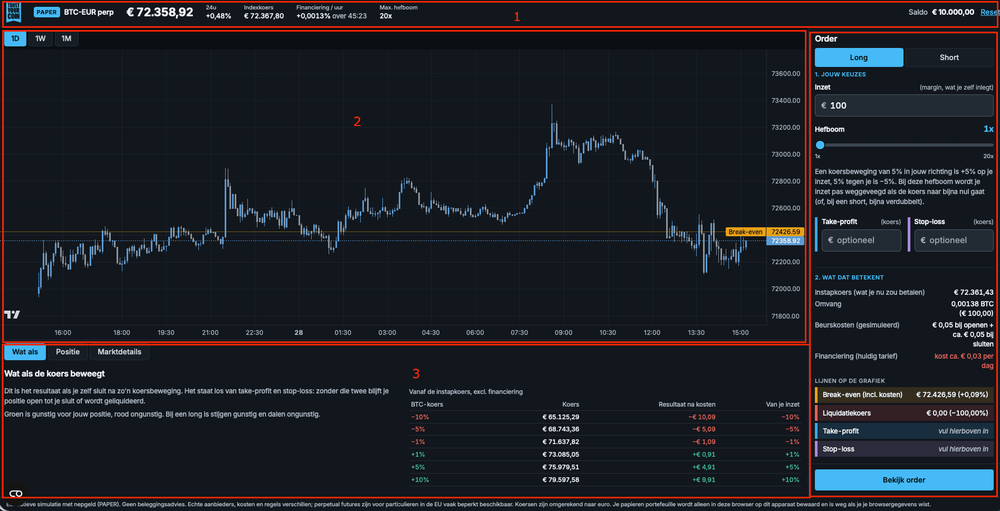This screenshot has height=511, width=1000.
Task: Open the Marktdetails tab
Action: tap(120, 352)
